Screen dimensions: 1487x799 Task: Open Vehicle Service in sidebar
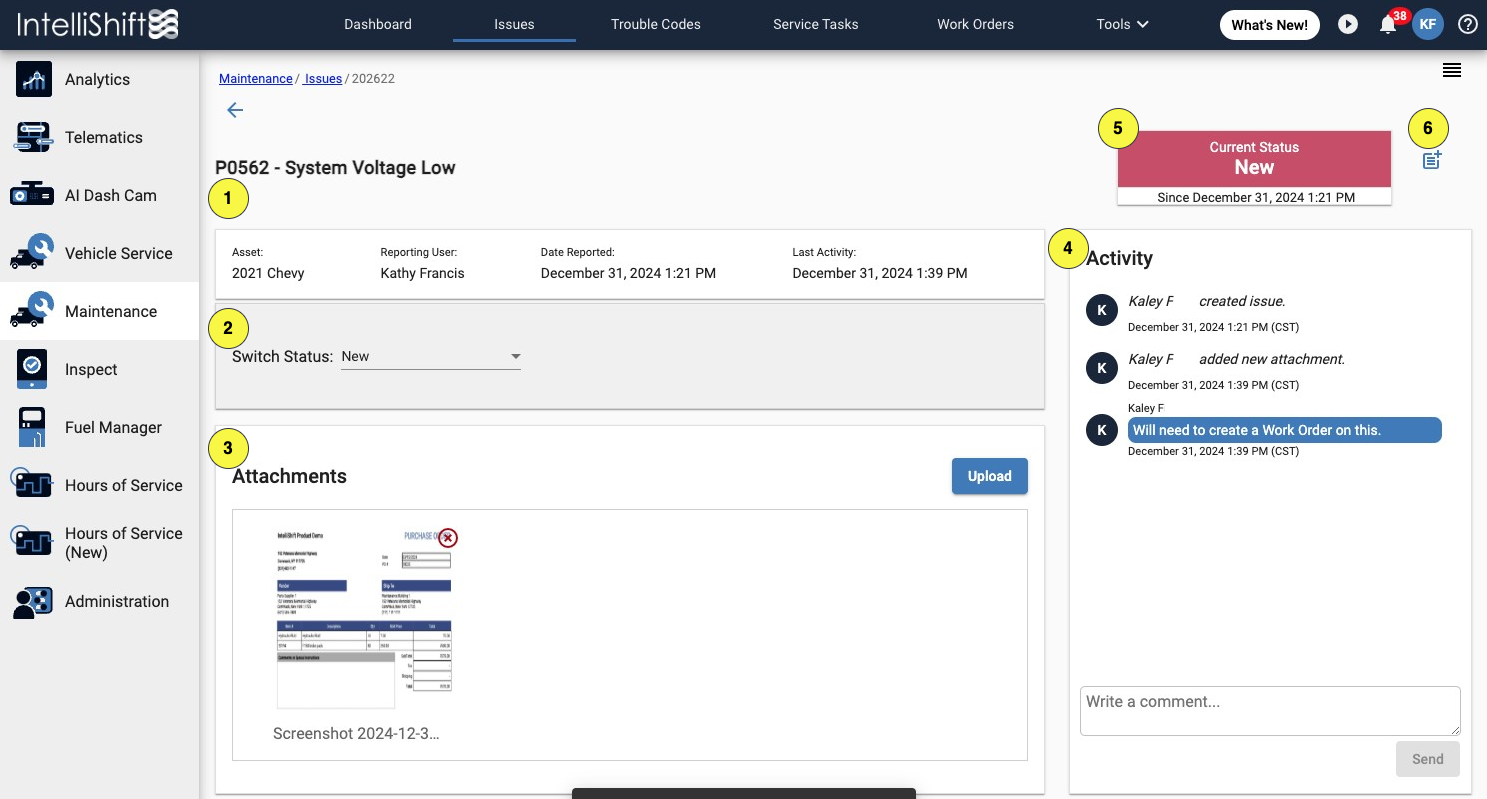point(99,253)
